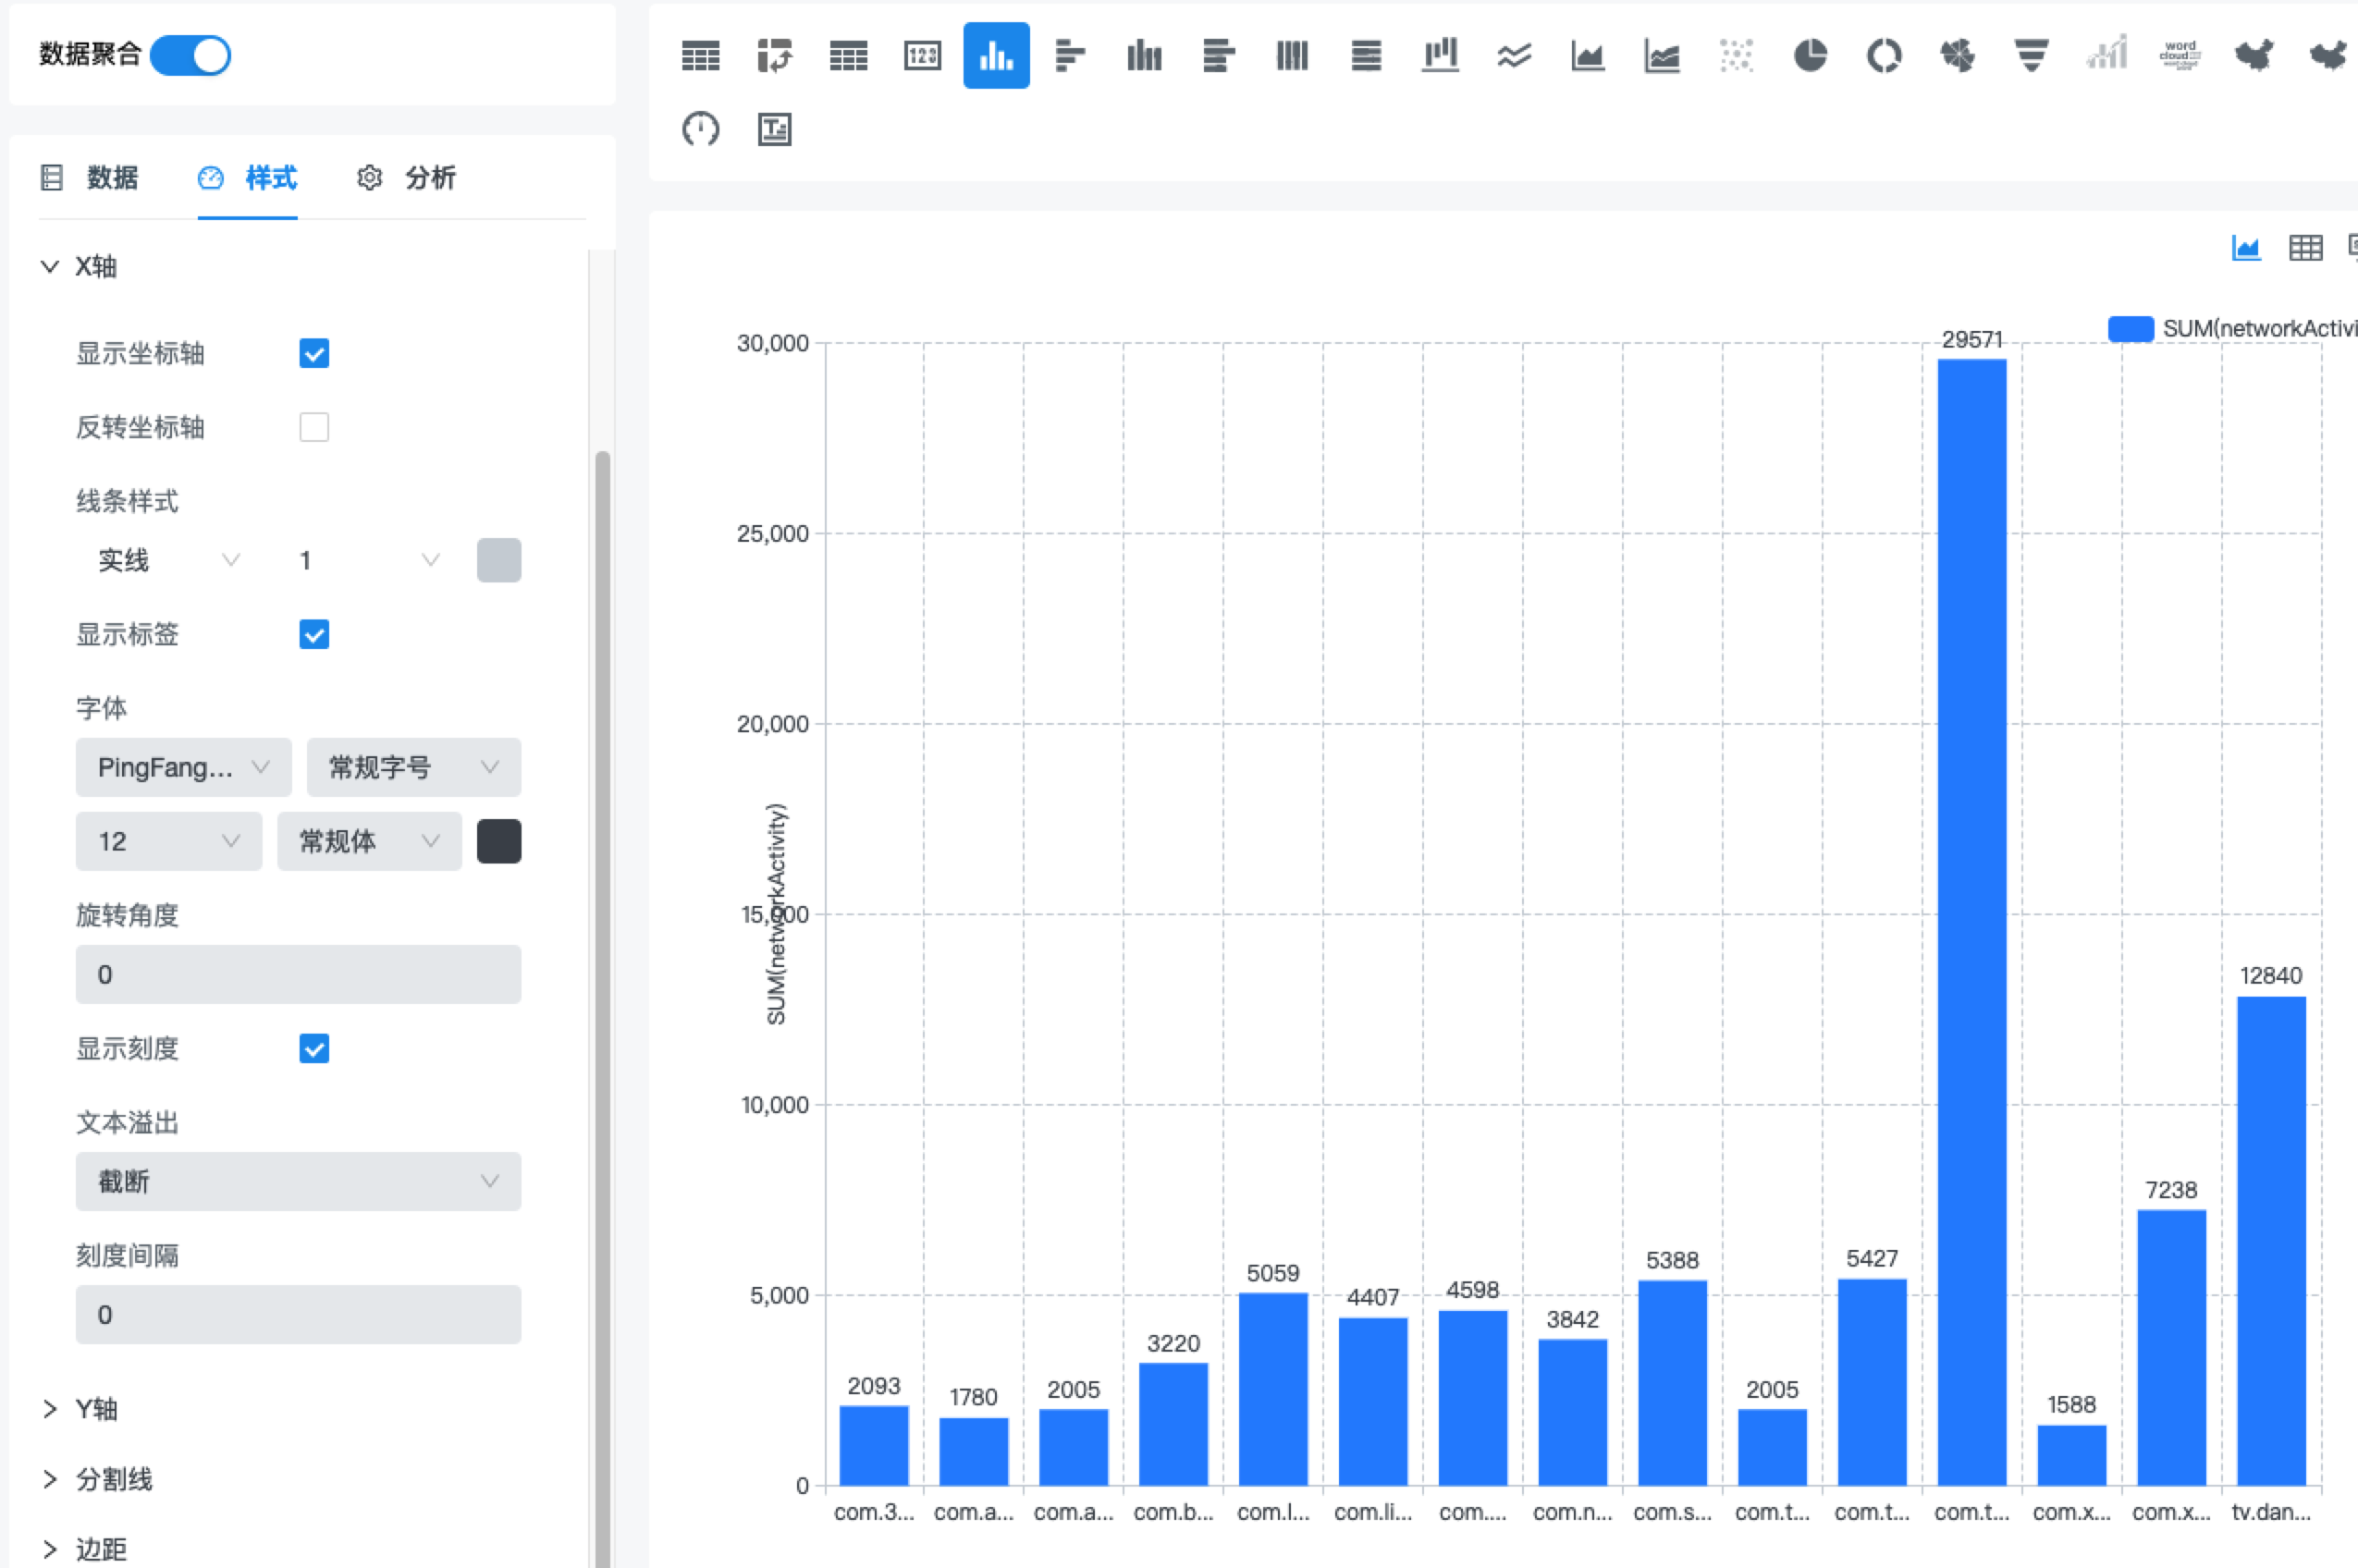Viewport: 2358px width, 1568px height.
Task: Click the SUM(networkActivity) legend entry
Action: [2230, 328]
